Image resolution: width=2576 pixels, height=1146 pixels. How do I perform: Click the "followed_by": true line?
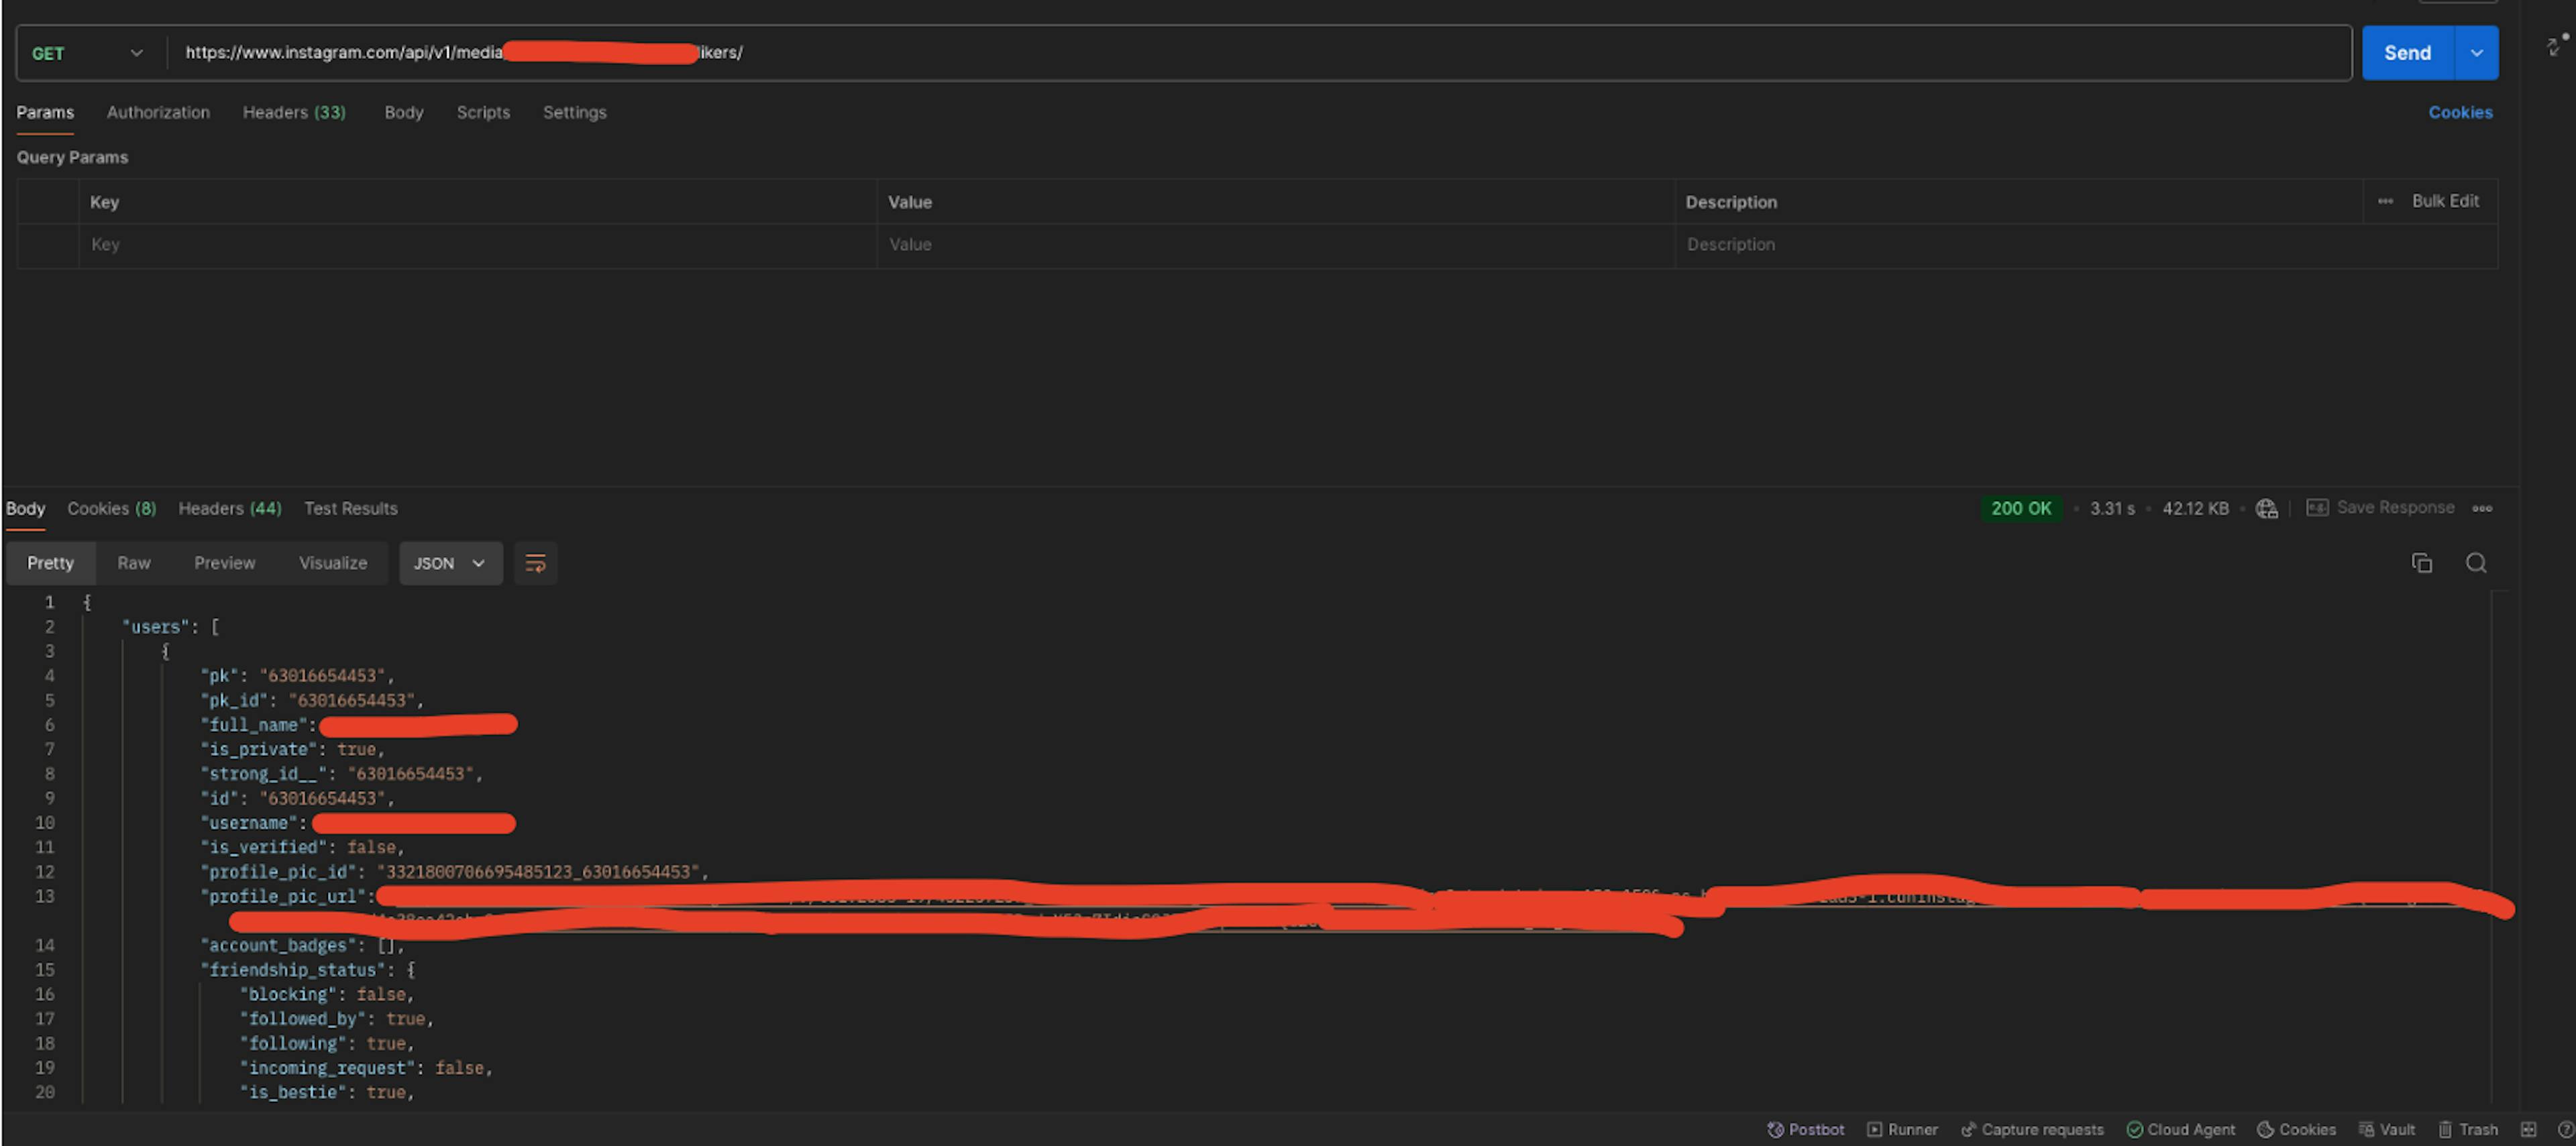click(336, 1018)
